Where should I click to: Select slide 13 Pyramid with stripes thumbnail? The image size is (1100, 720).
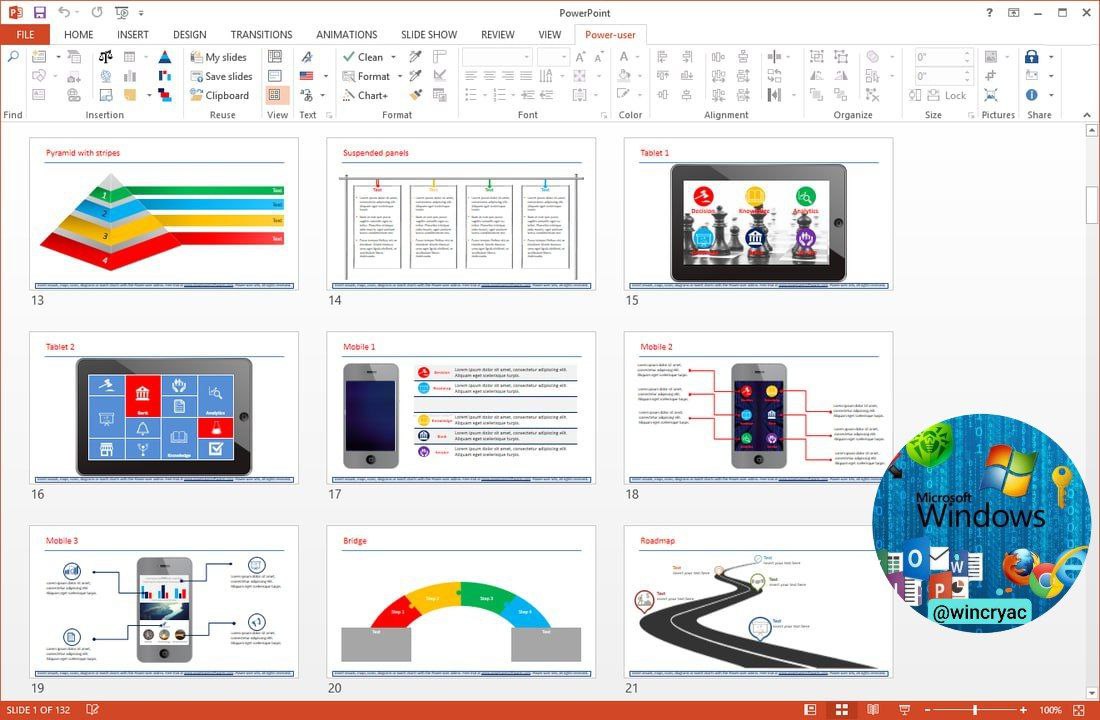[163, 213]
